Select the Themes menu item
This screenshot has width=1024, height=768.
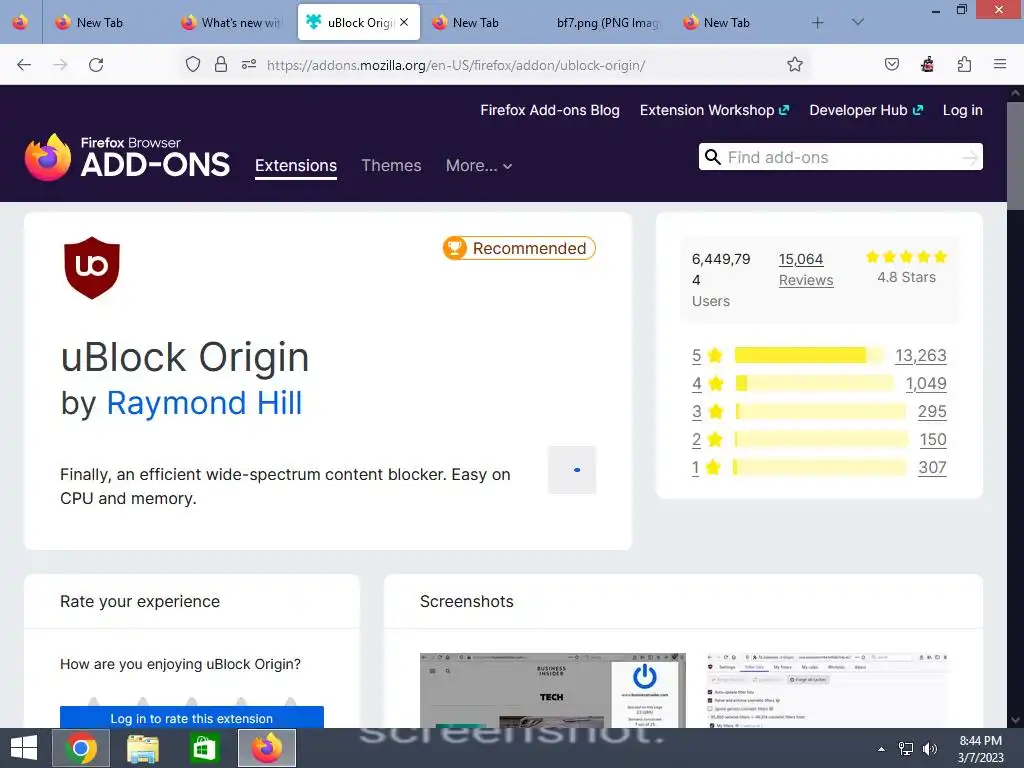[x=391, y=166]
